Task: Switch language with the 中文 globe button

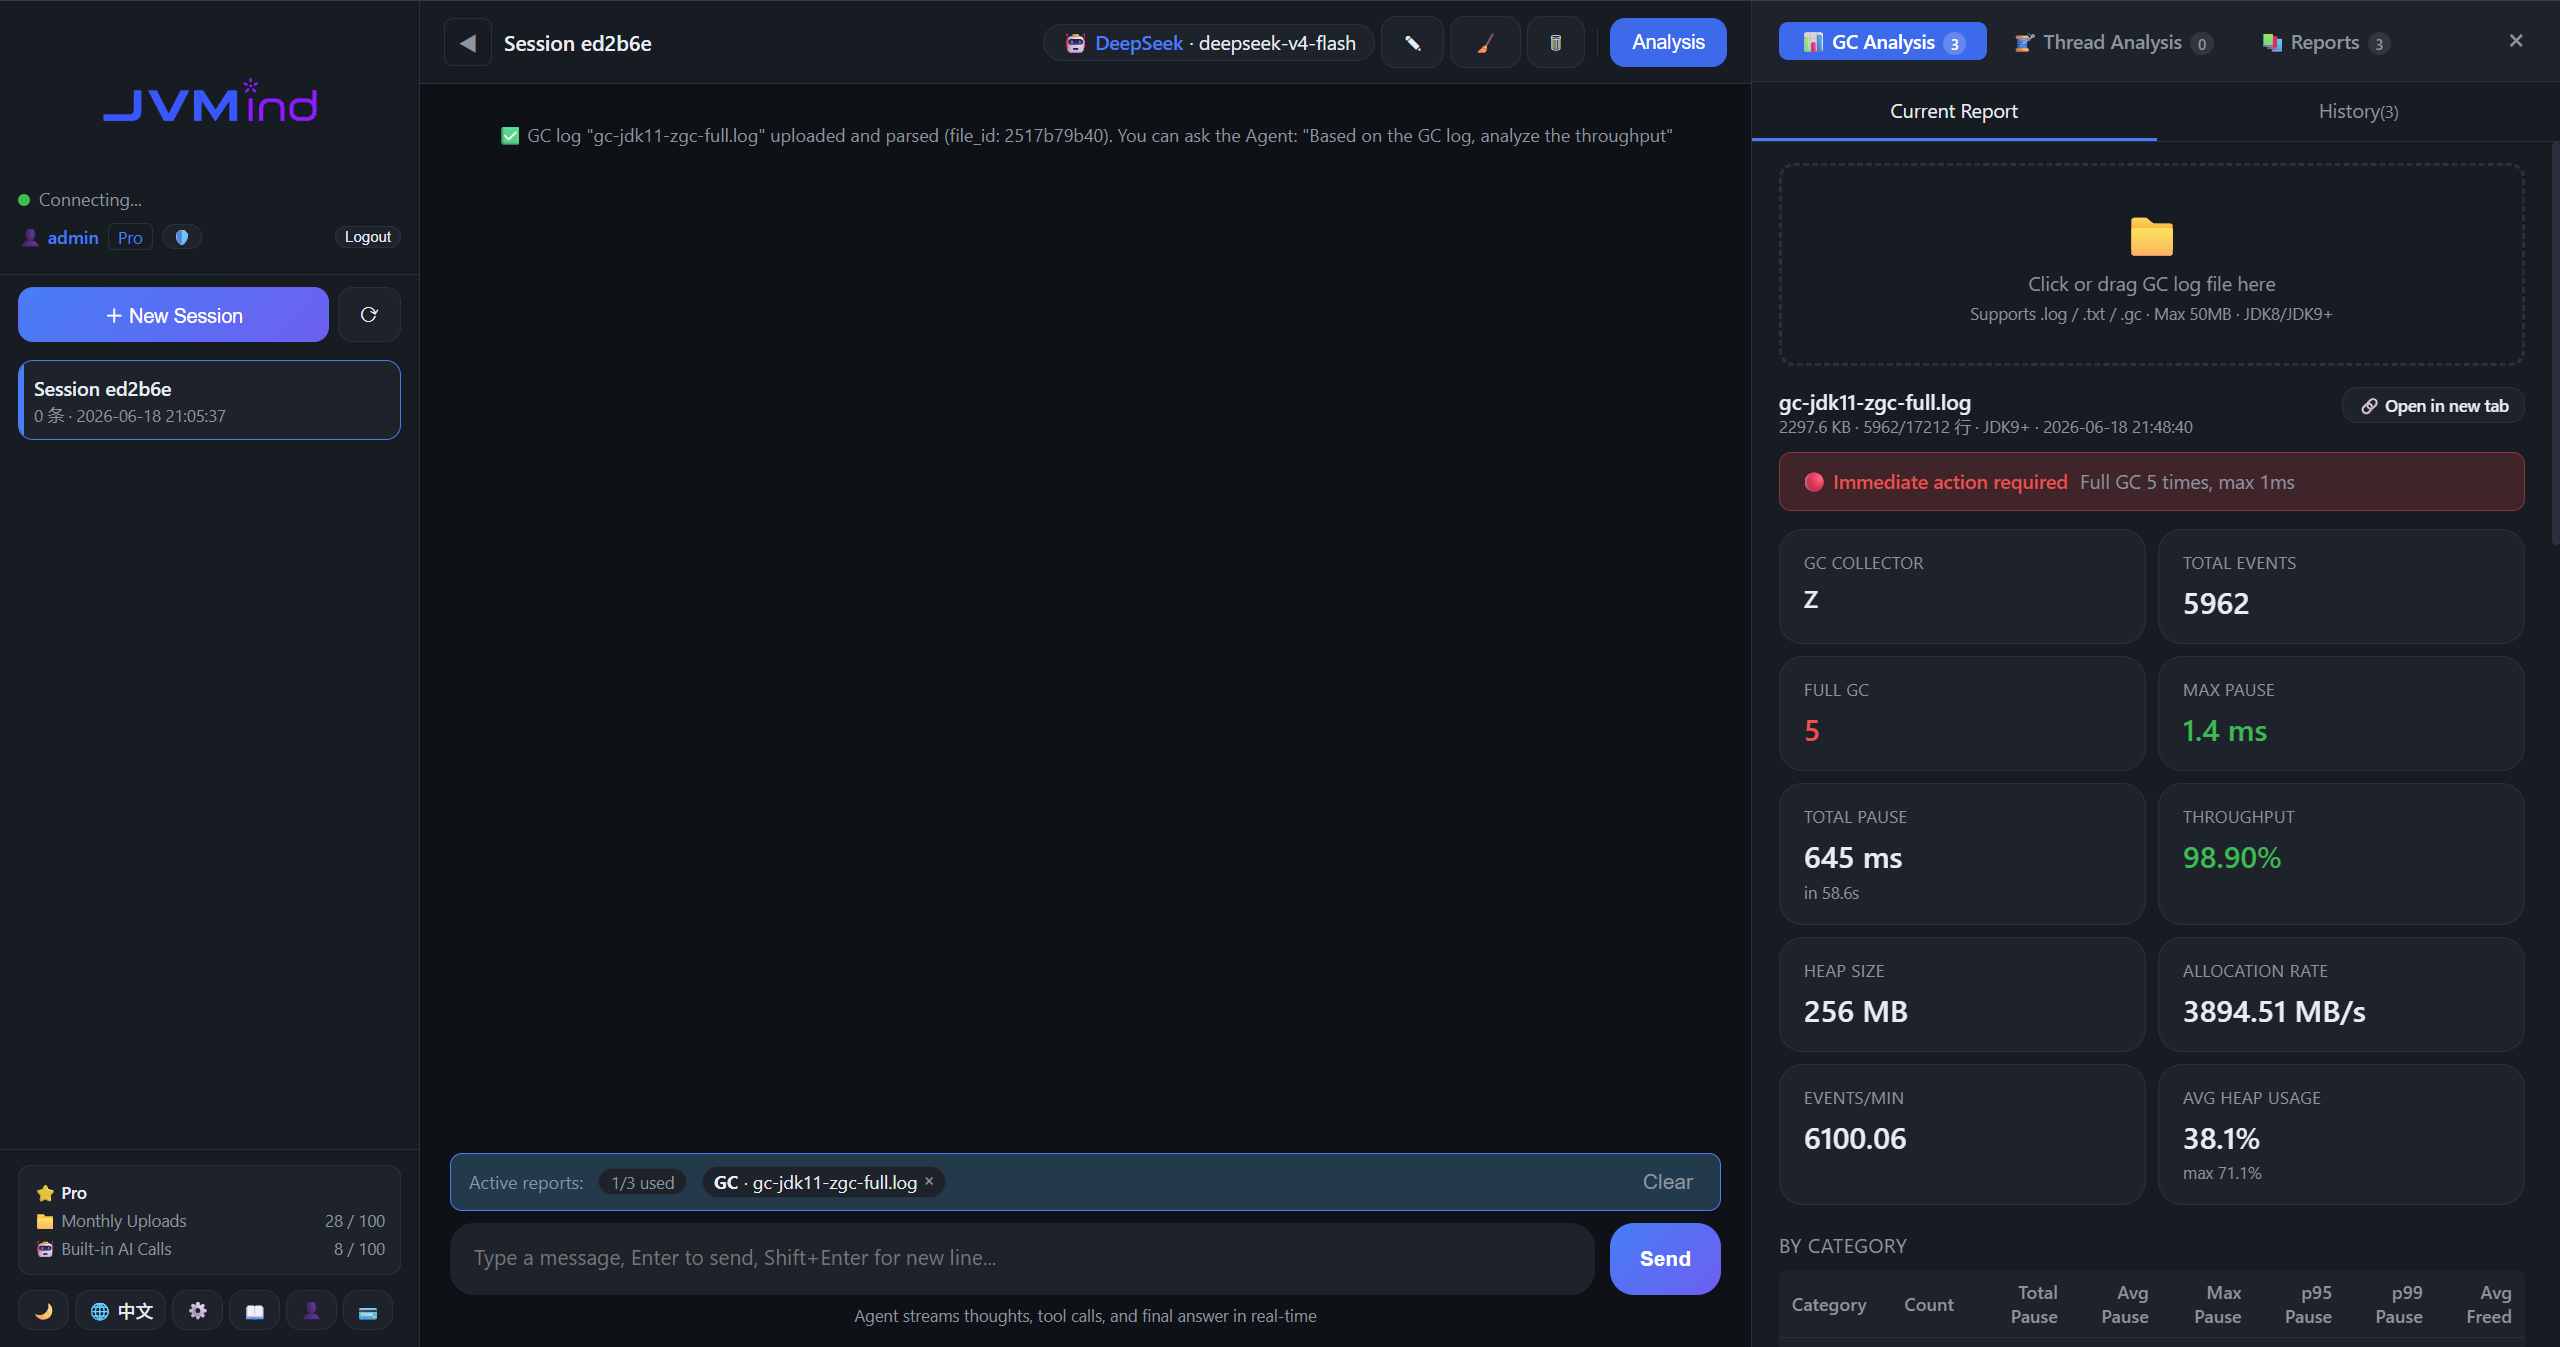Action: [121, 1310]
